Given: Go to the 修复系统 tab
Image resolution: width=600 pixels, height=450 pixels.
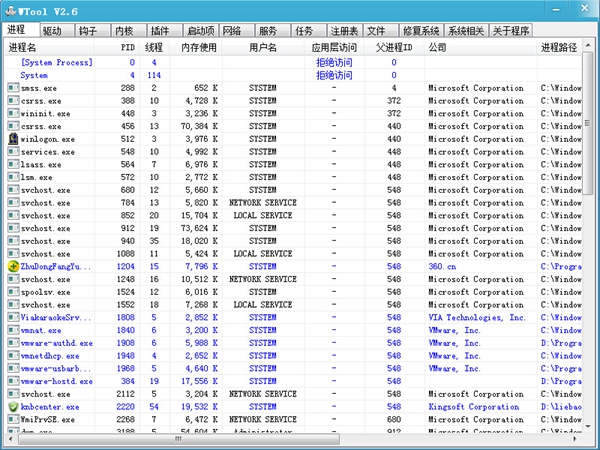Looking at the screenshot, I should pos(419,32).
